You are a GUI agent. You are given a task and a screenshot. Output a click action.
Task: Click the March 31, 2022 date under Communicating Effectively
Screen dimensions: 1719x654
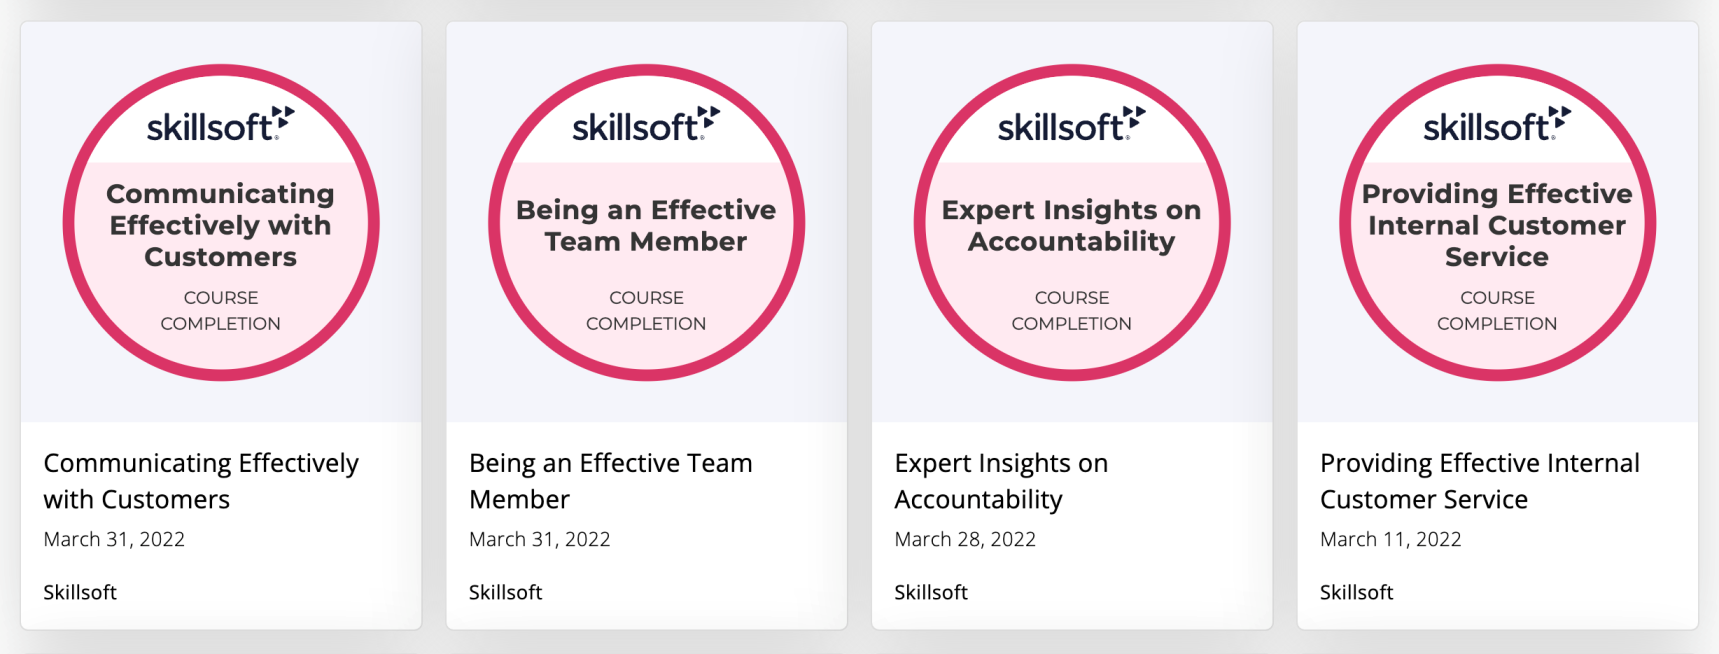pos(114,539)
